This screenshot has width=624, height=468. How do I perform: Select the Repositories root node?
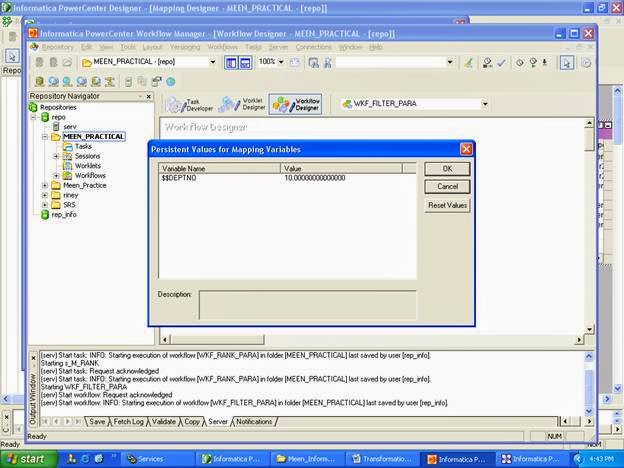[x=58, y=107]
